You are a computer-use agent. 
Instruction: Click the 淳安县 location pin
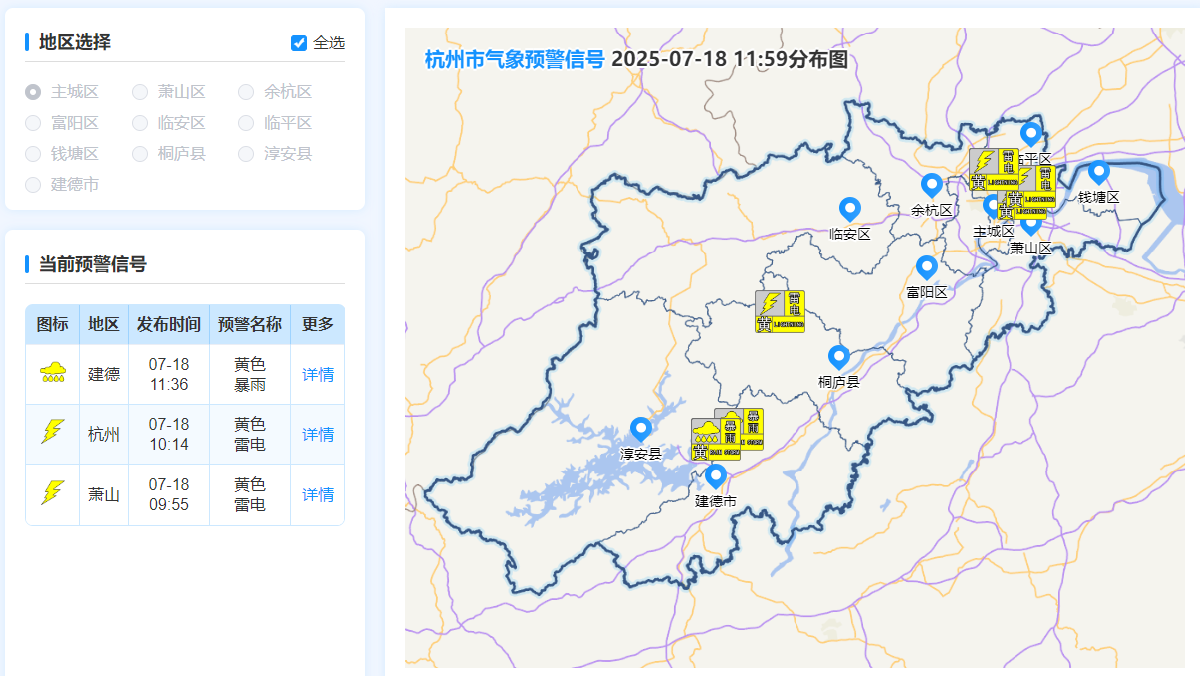tap(641, 429)
